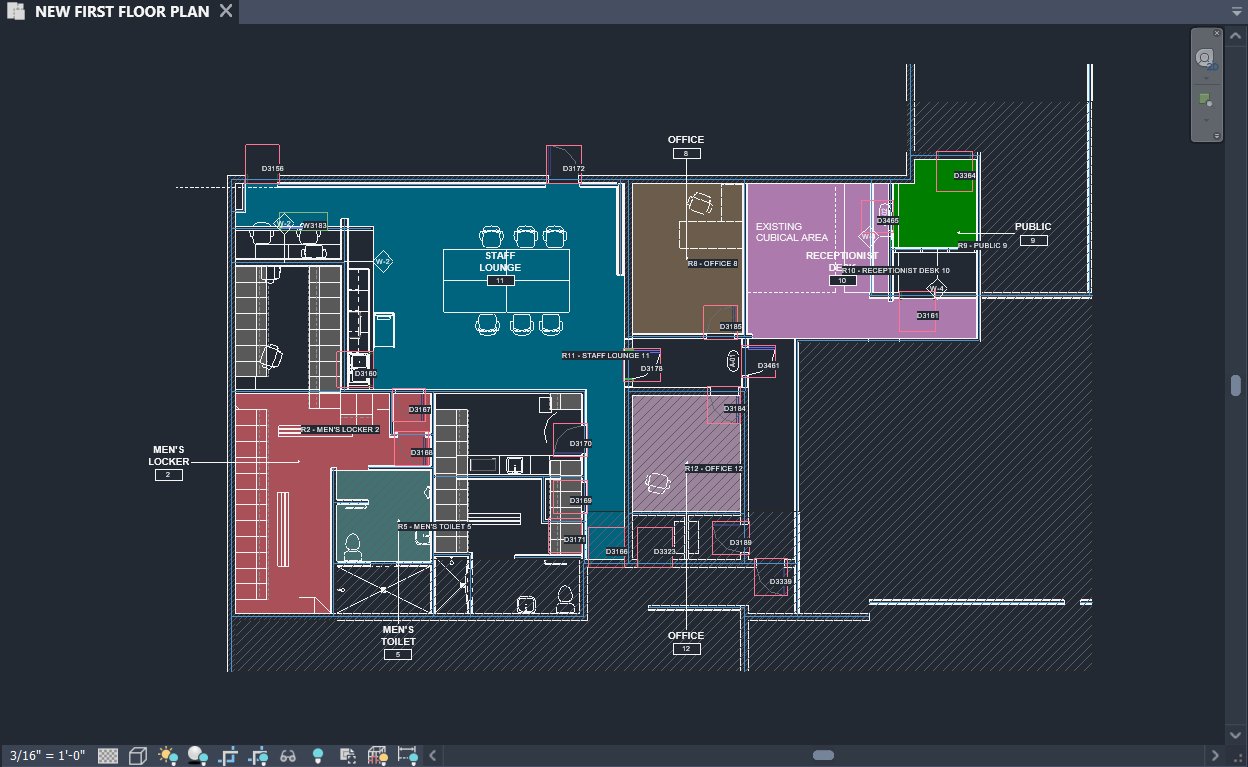1248x767 pixels.
Task: Click the Visual Style cube icon
Action: (137, 755)
